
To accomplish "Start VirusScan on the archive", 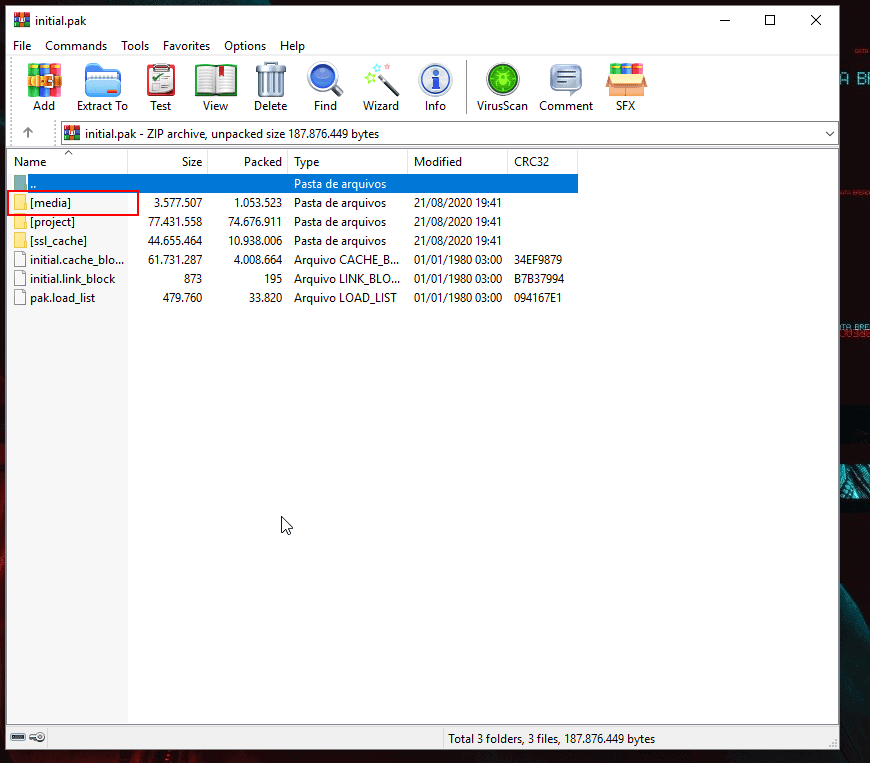I will click(x=502, y=87).
